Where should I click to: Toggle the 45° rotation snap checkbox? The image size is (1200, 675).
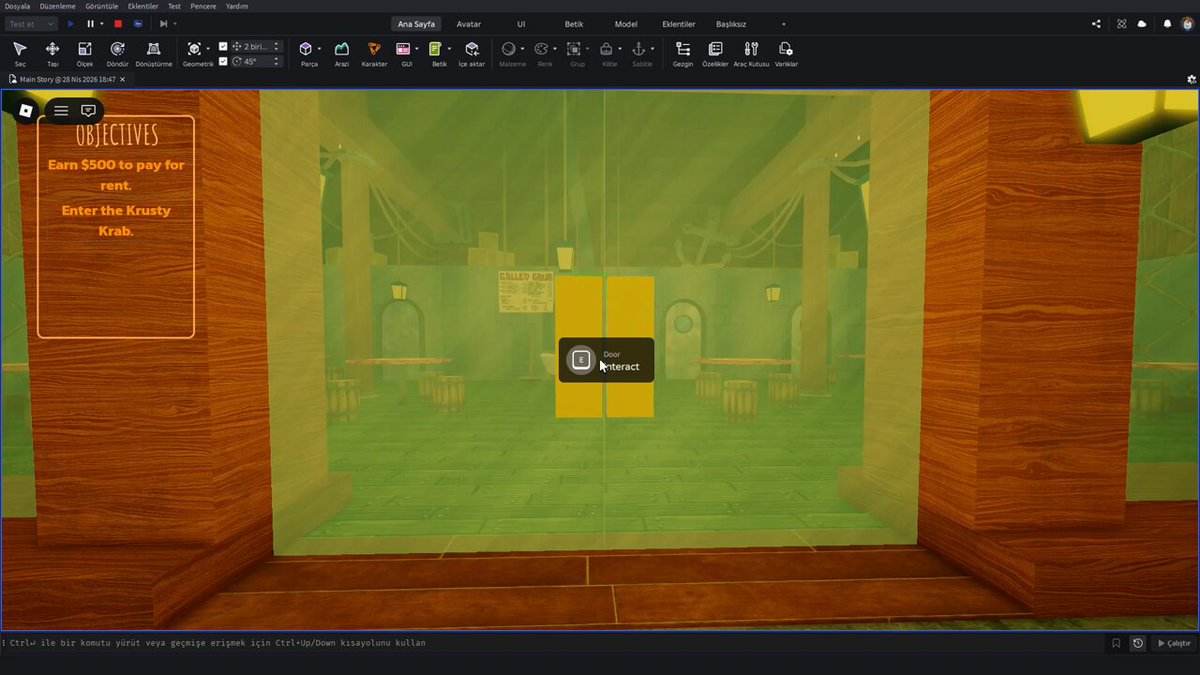click(x=223, y=61)
